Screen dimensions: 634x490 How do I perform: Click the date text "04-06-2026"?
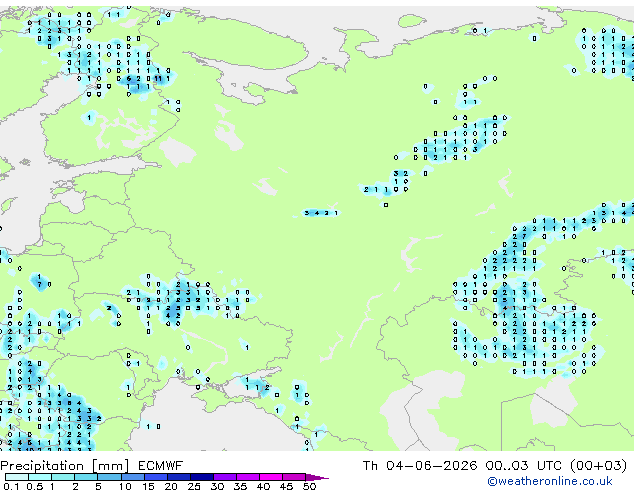[x=431, y=466]
